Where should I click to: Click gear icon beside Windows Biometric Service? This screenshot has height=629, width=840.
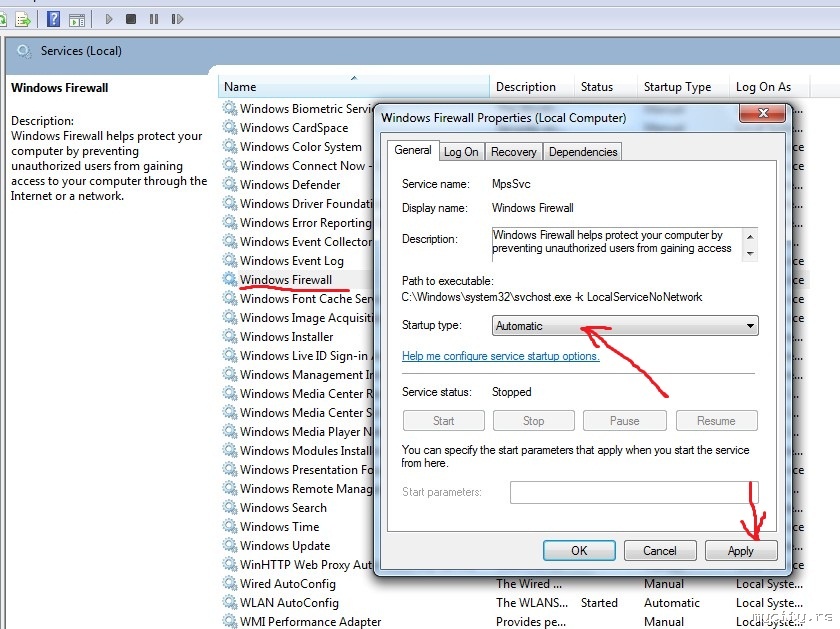click(x=230, y=108)
